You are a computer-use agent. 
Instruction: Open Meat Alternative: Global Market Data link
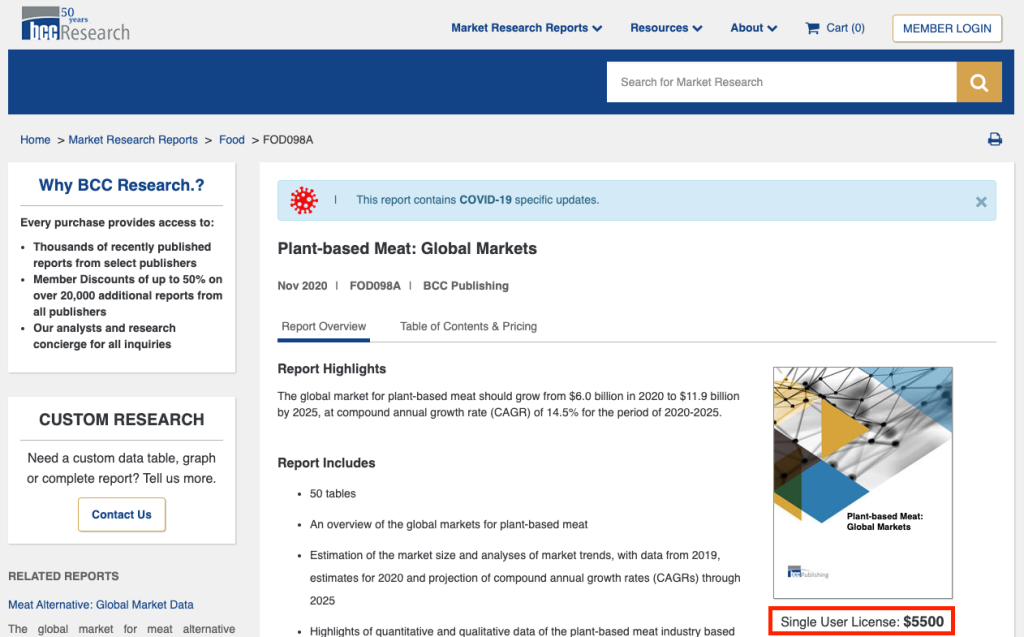[x=101, y=605]
